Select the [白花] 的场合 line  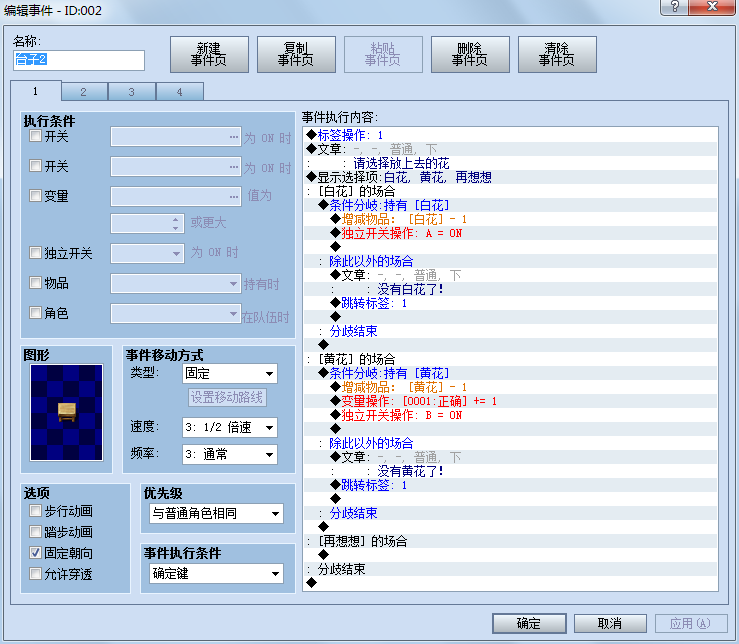pyautogui.click(x=510, y=191)
